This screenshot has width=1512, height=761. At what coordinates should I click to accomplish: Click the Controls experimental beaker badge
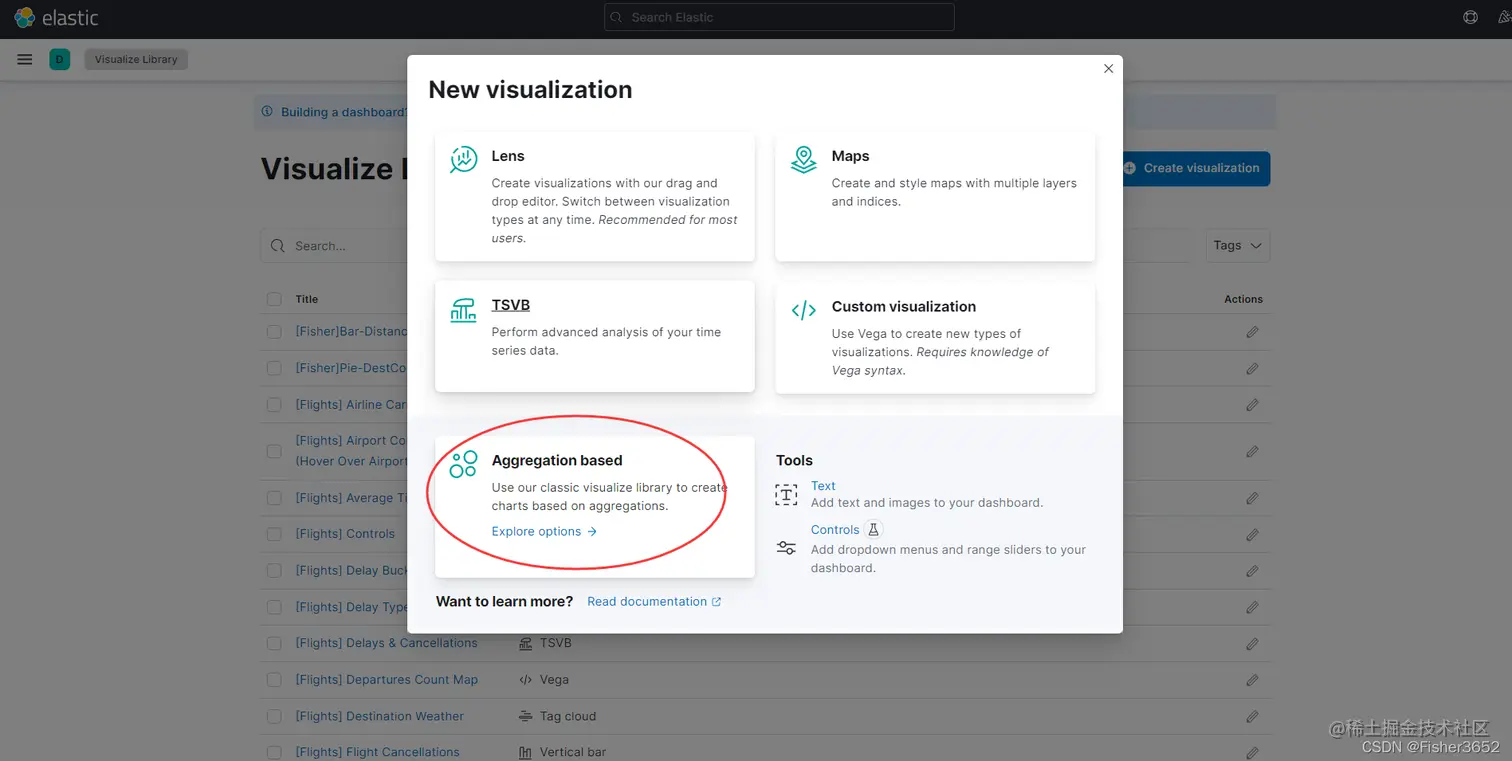[873, 530]
